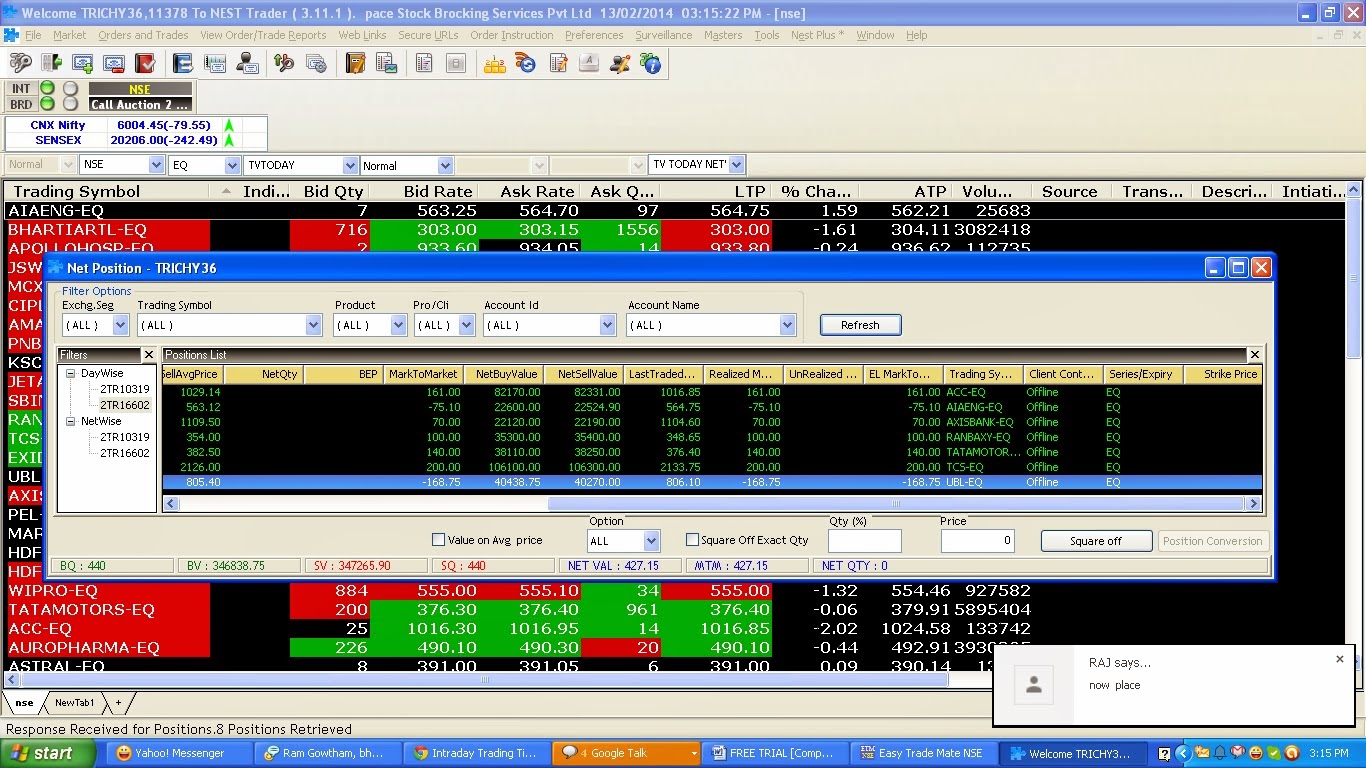Viewport: 1366px width, 768px height.
Task: Open the Account Name dropdown
Action: coord(787,325)
